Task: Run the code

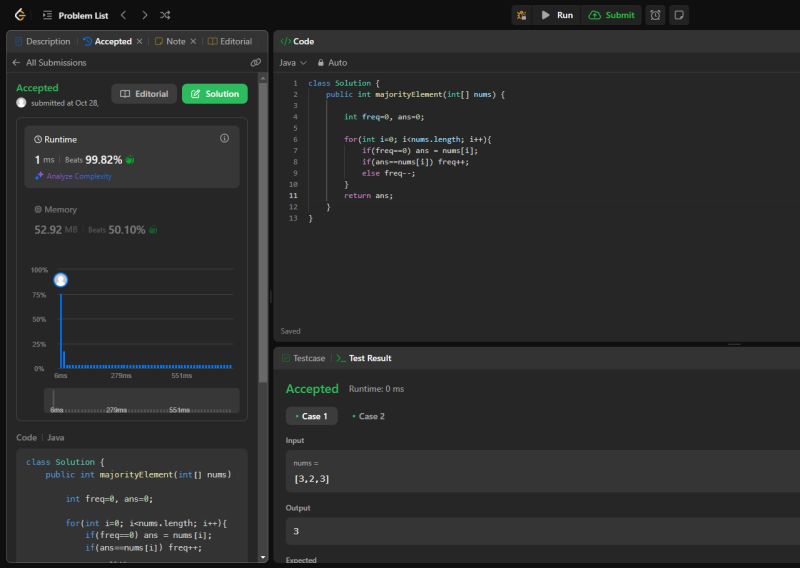Action: pos(557,15)
